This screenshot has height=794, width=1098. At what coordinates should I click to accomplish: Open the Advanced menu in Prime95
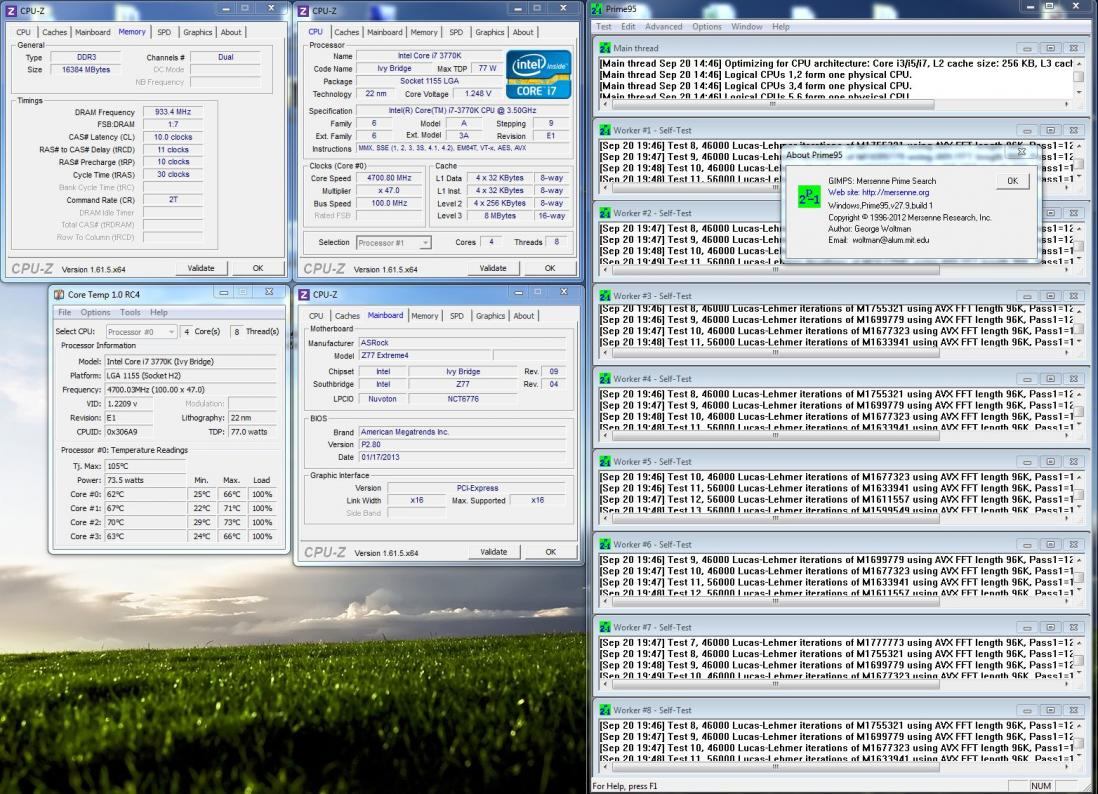pos(663,27)
